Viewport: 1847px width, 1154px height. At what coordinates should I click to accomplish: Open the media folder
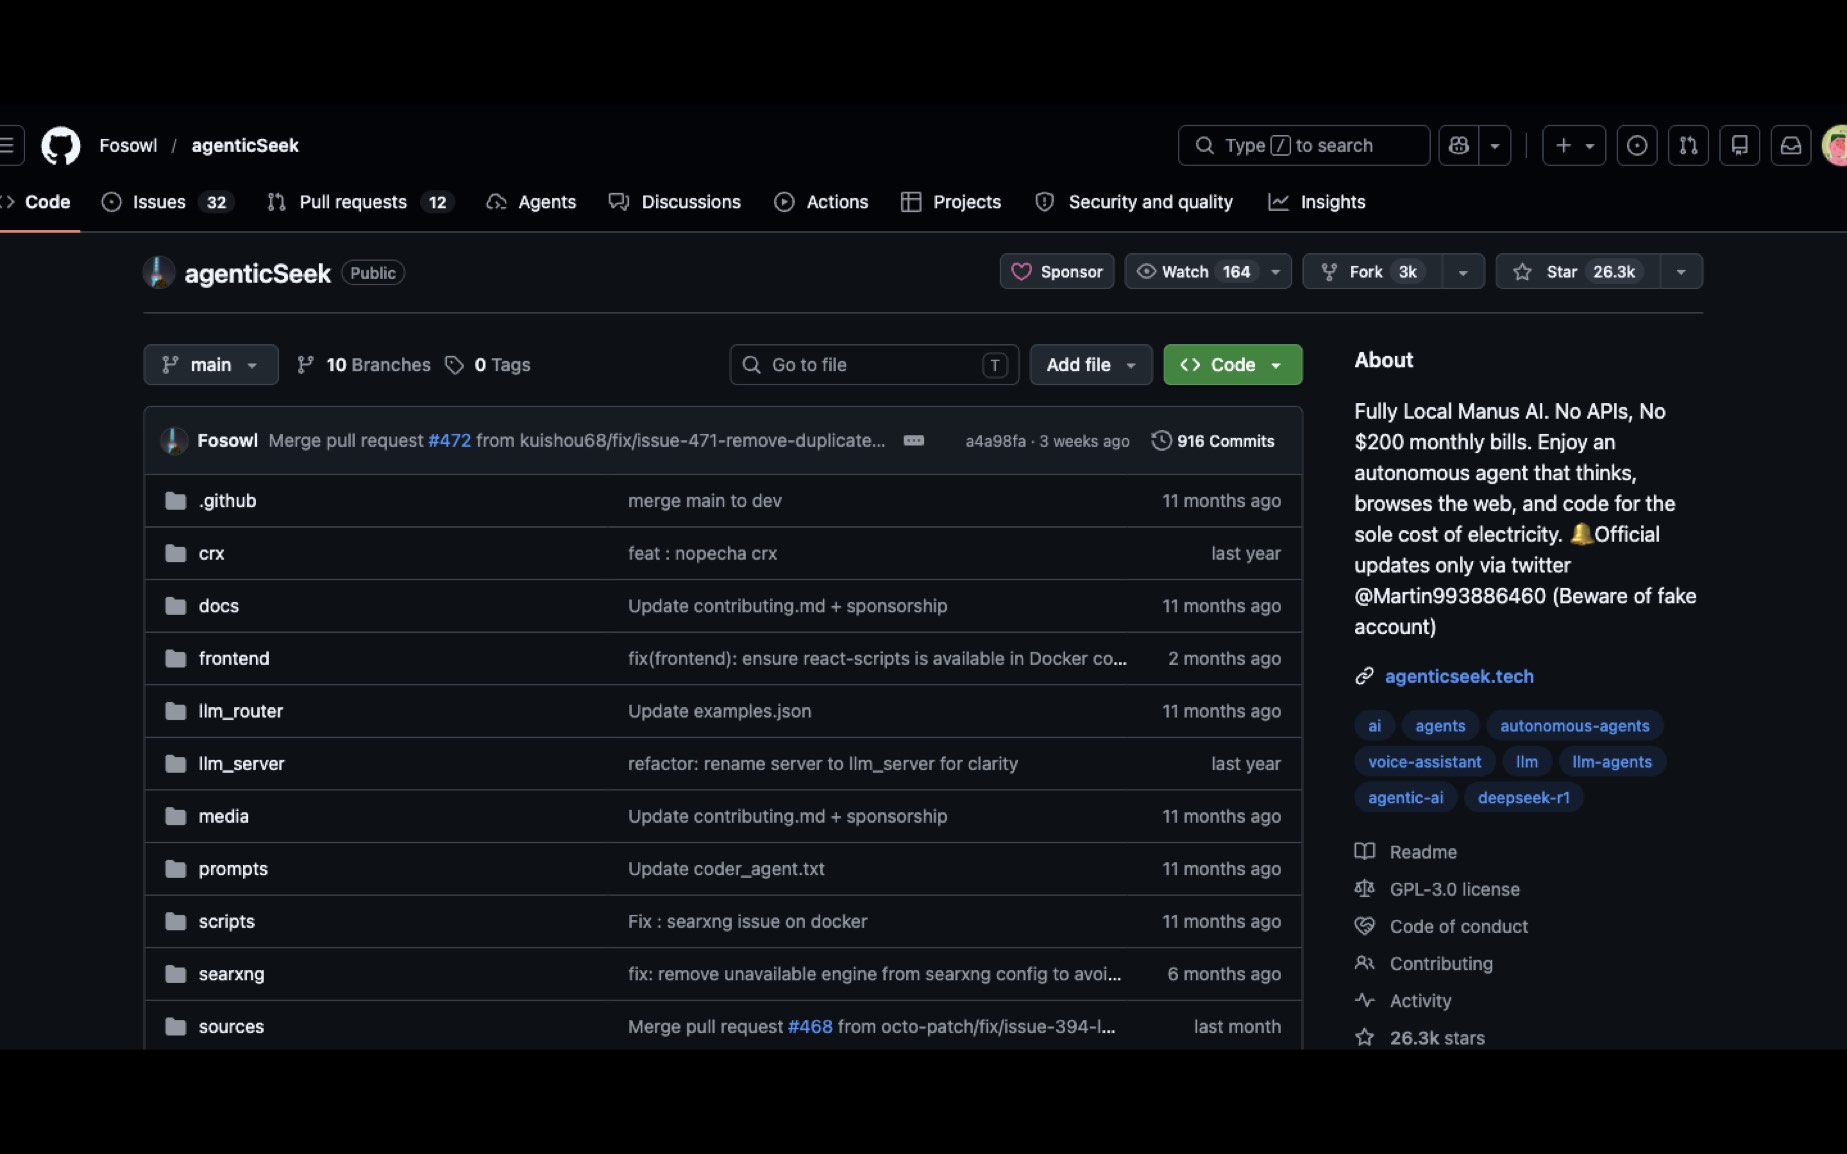[223, 817]
